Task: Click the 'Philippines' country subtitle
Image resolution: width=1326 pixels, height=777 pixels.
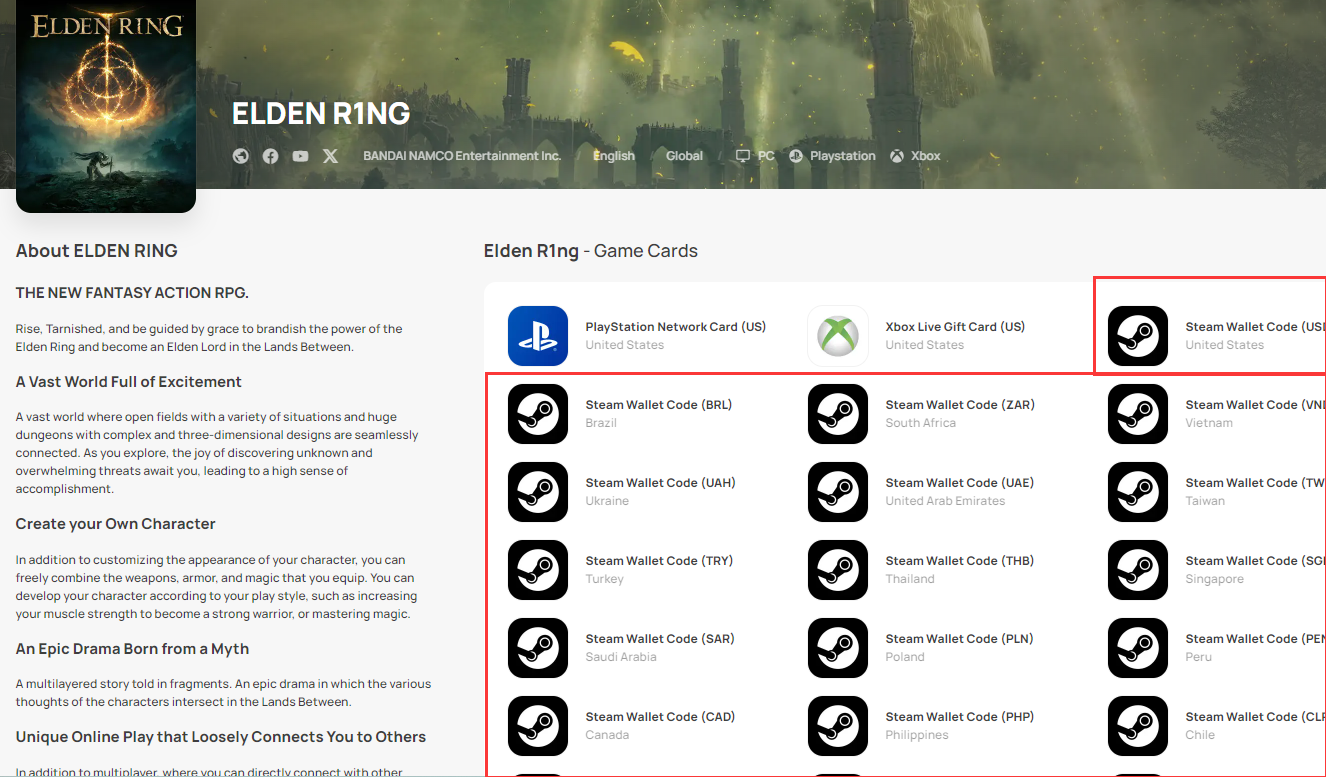Action: (x=917, y=735)
